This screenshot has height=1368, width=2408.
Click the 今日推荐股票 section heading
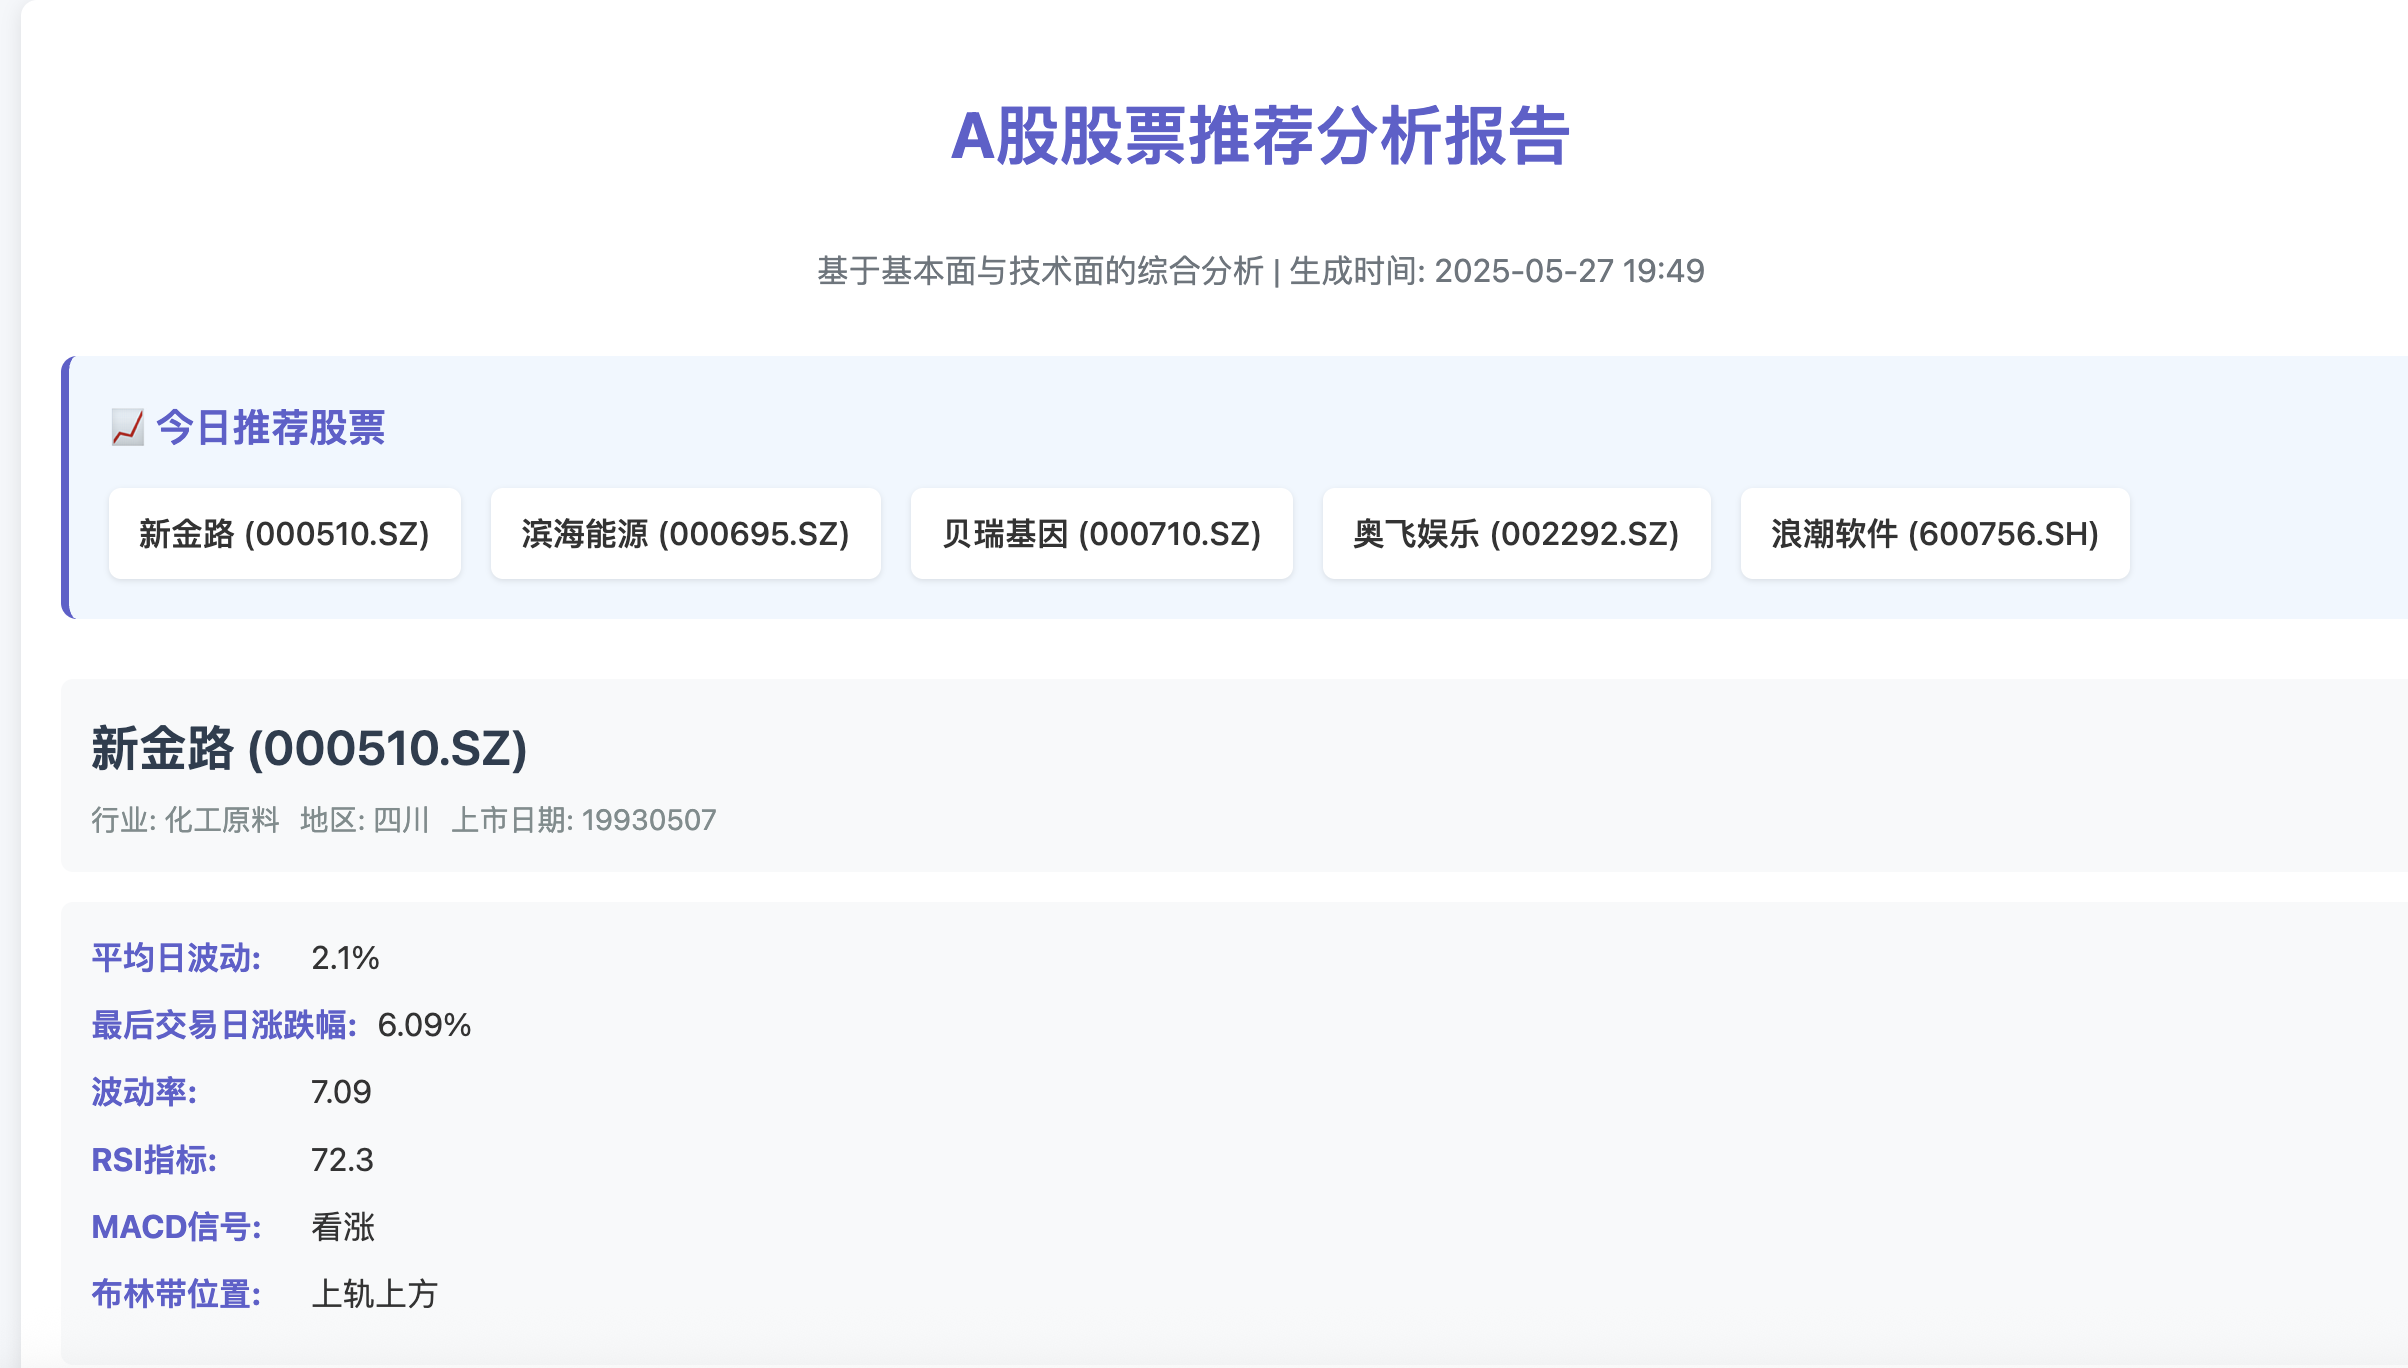tap(270, 428)
